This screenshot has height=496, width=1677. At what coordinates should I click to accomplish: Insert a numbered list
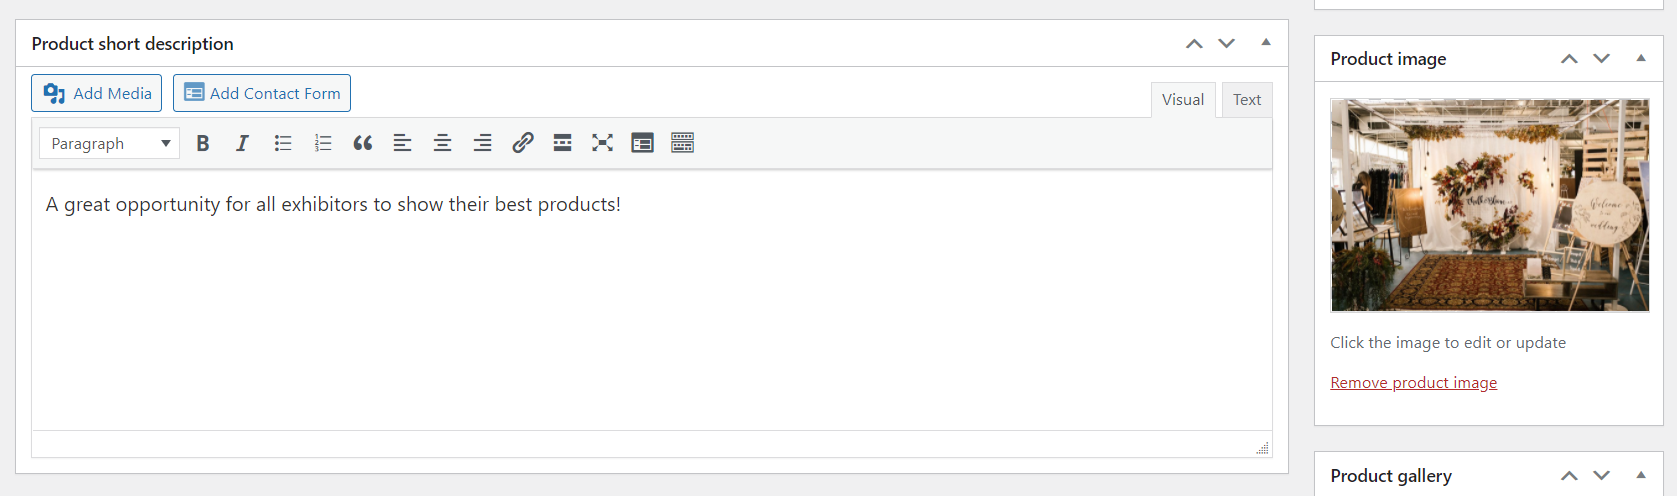pos(323,143)
